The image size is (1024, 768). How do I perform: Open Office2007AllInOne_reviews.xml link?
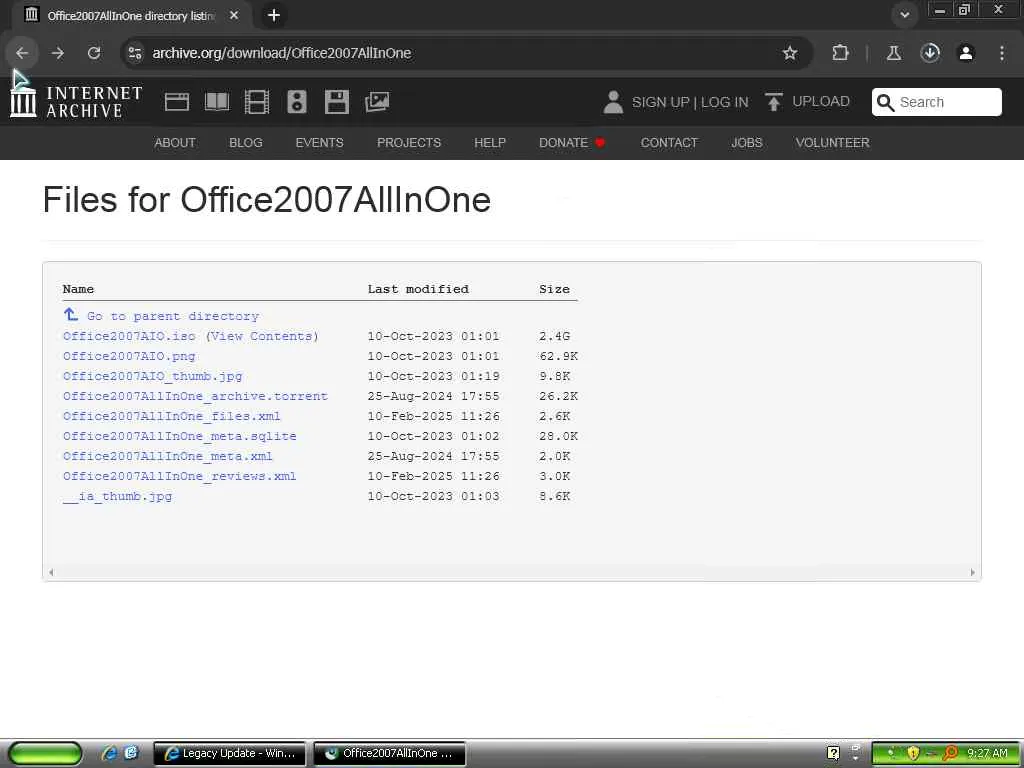click(x=180, y=476)
